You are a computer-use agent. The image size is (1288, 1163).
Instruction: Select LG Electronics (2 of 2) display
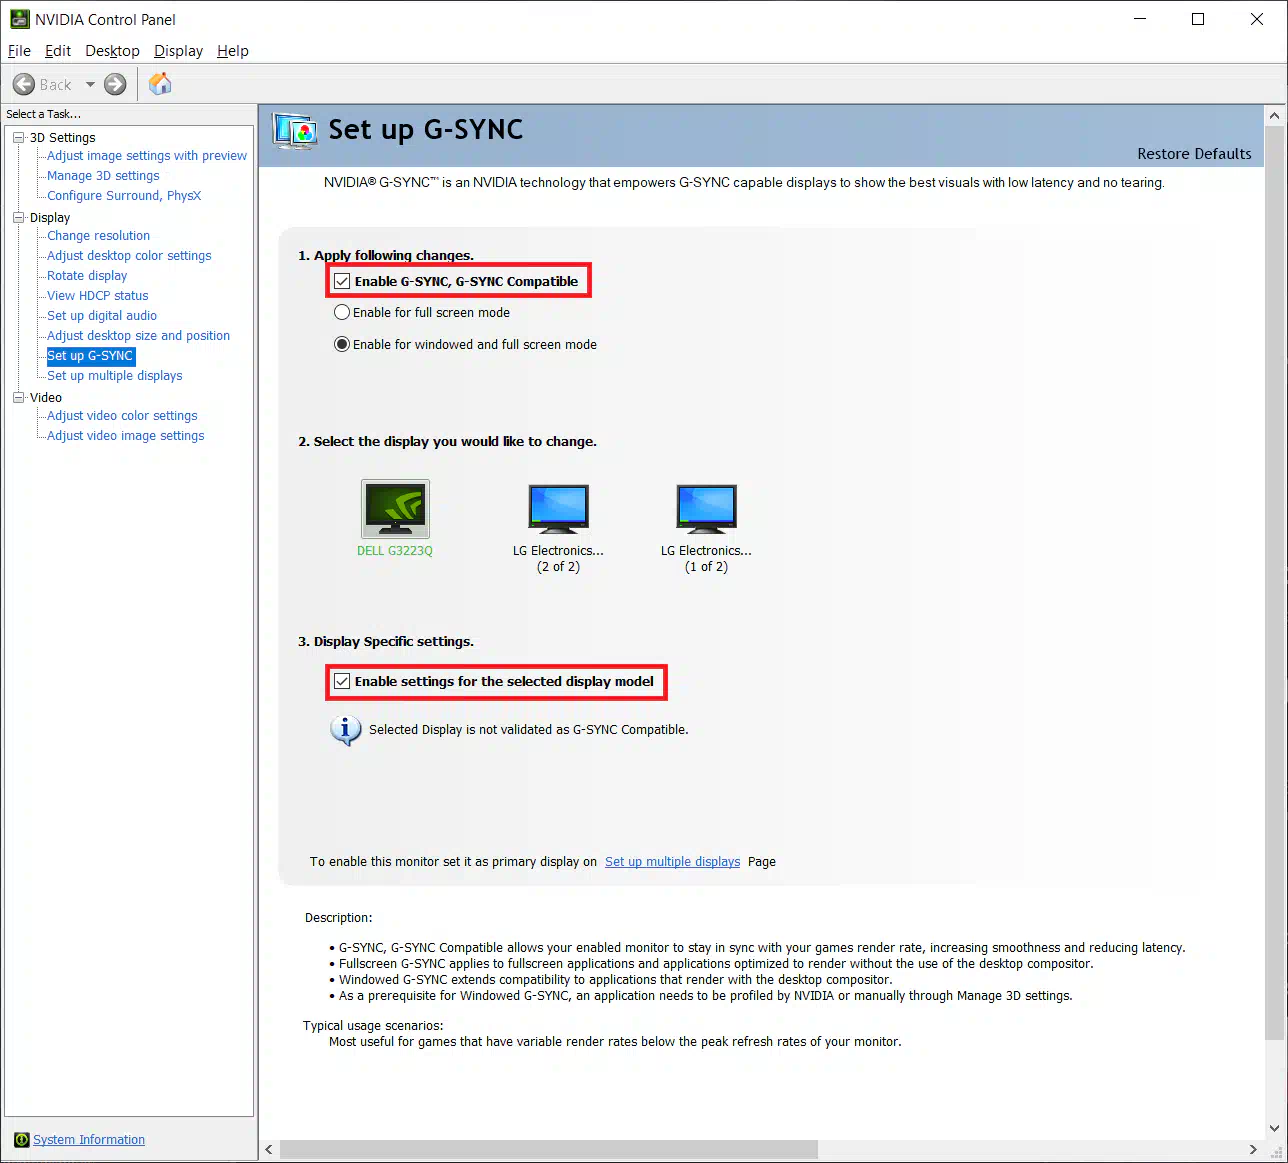click(558, 509)
